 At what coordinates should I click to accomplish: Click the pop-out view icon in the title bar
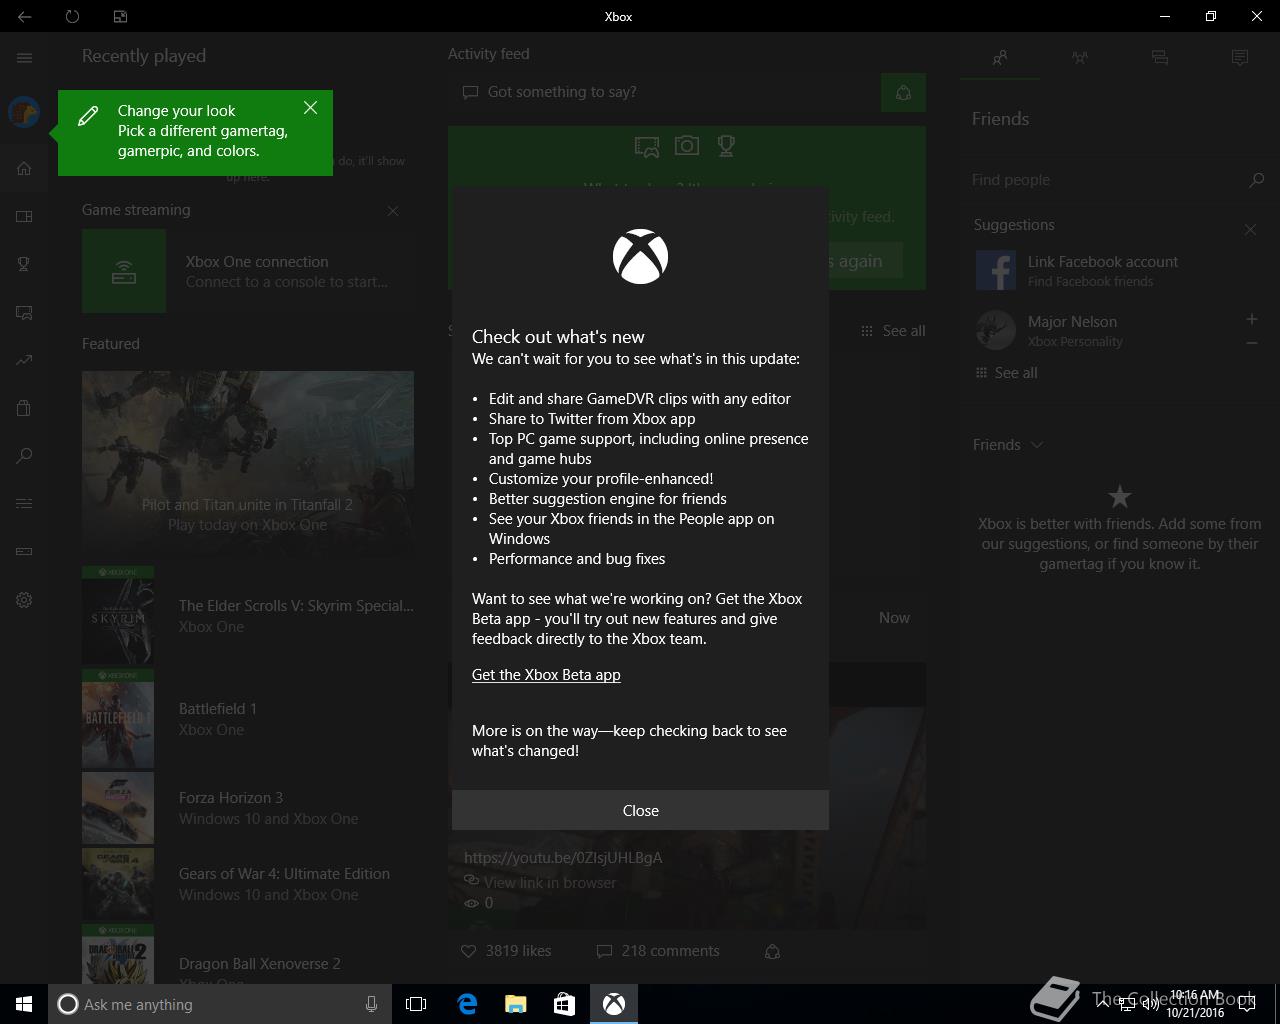click(120, 16)
